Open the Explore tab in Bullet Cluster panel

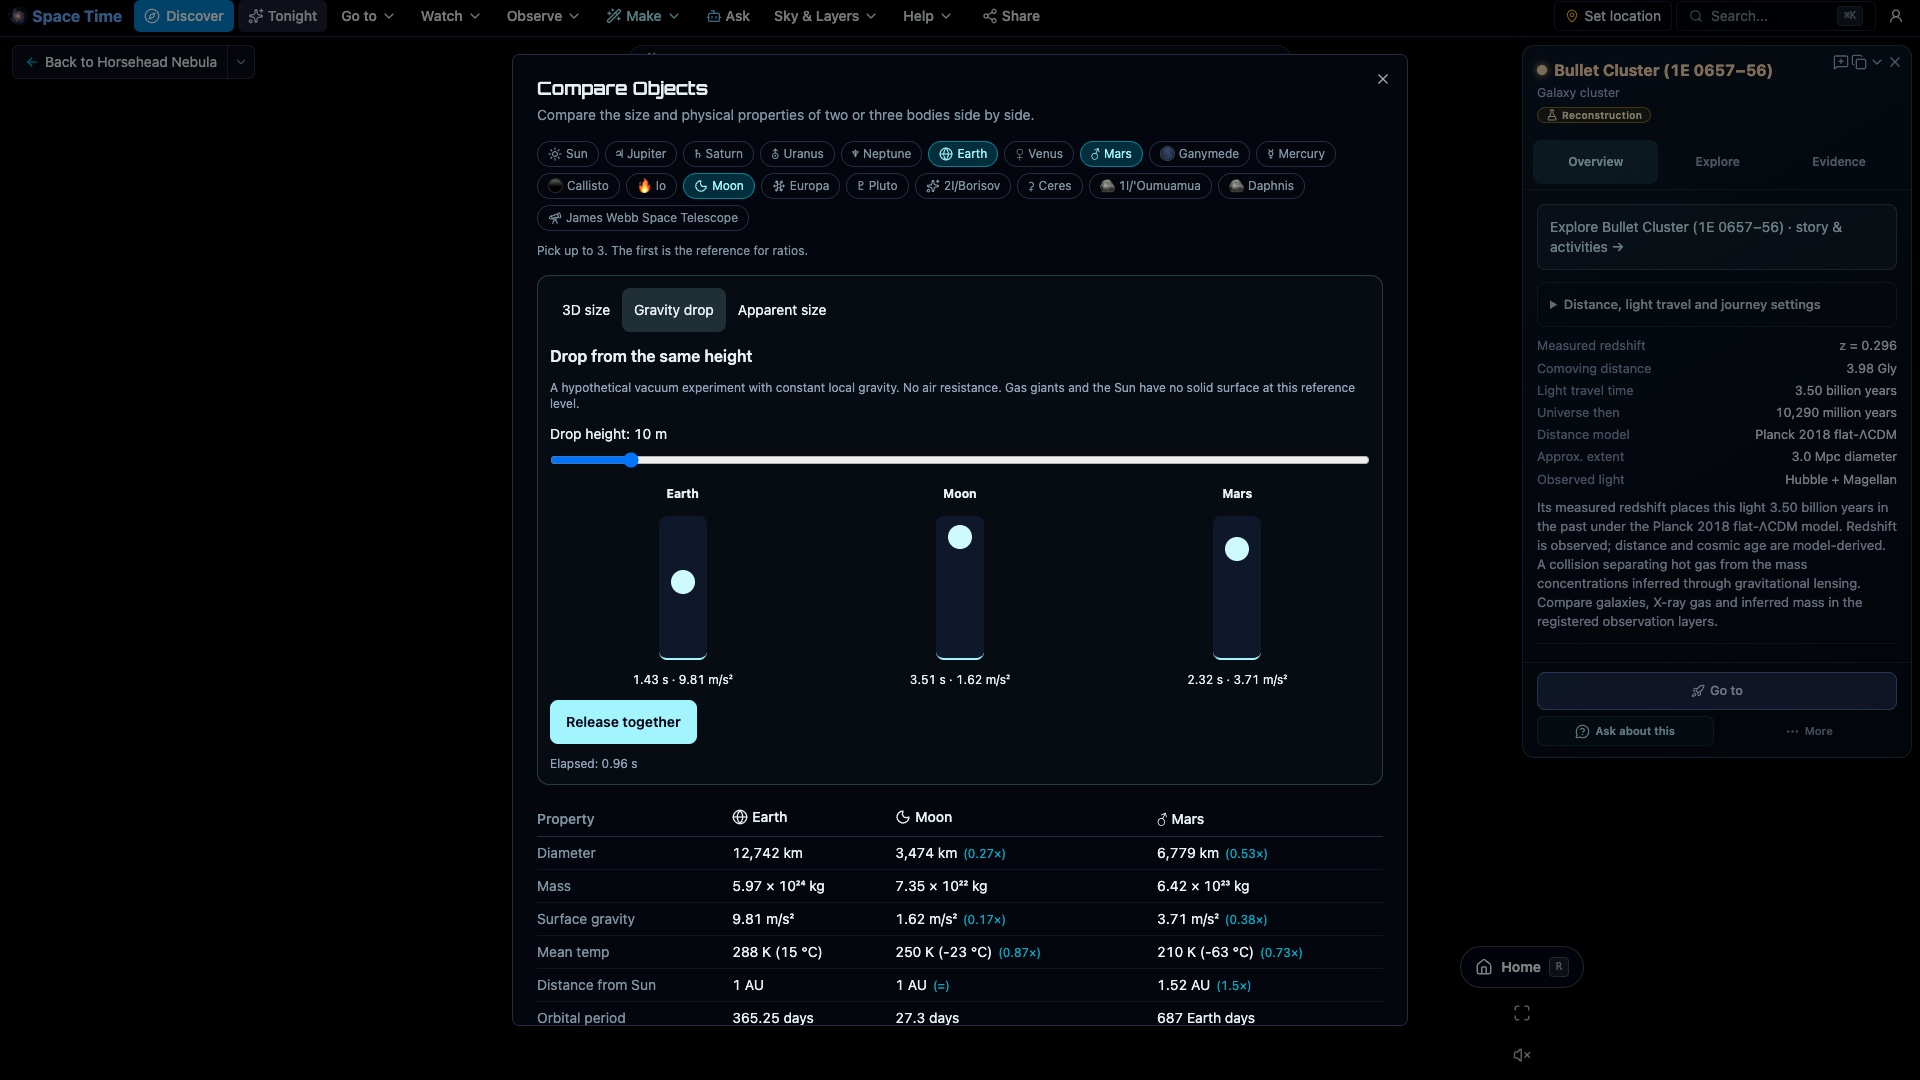tap(1717, 162)
